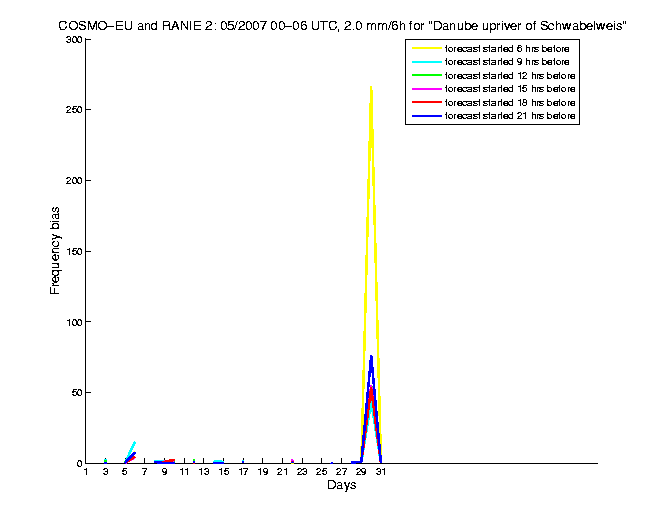Click the x-axis day label 9
This screenshot has height=520, width=660.
tap(164, 472)
